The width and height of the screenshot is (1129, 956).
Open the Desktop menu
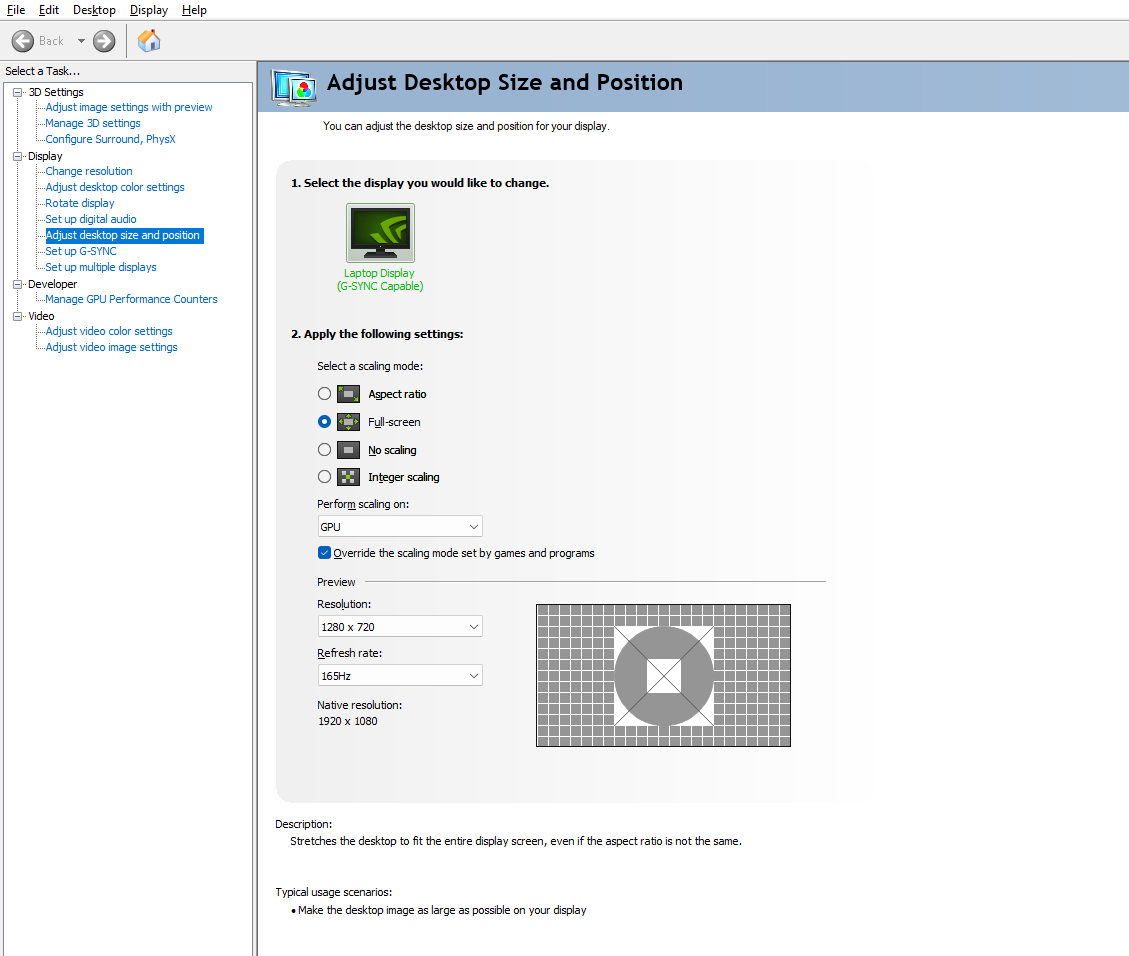pos(94,10)
